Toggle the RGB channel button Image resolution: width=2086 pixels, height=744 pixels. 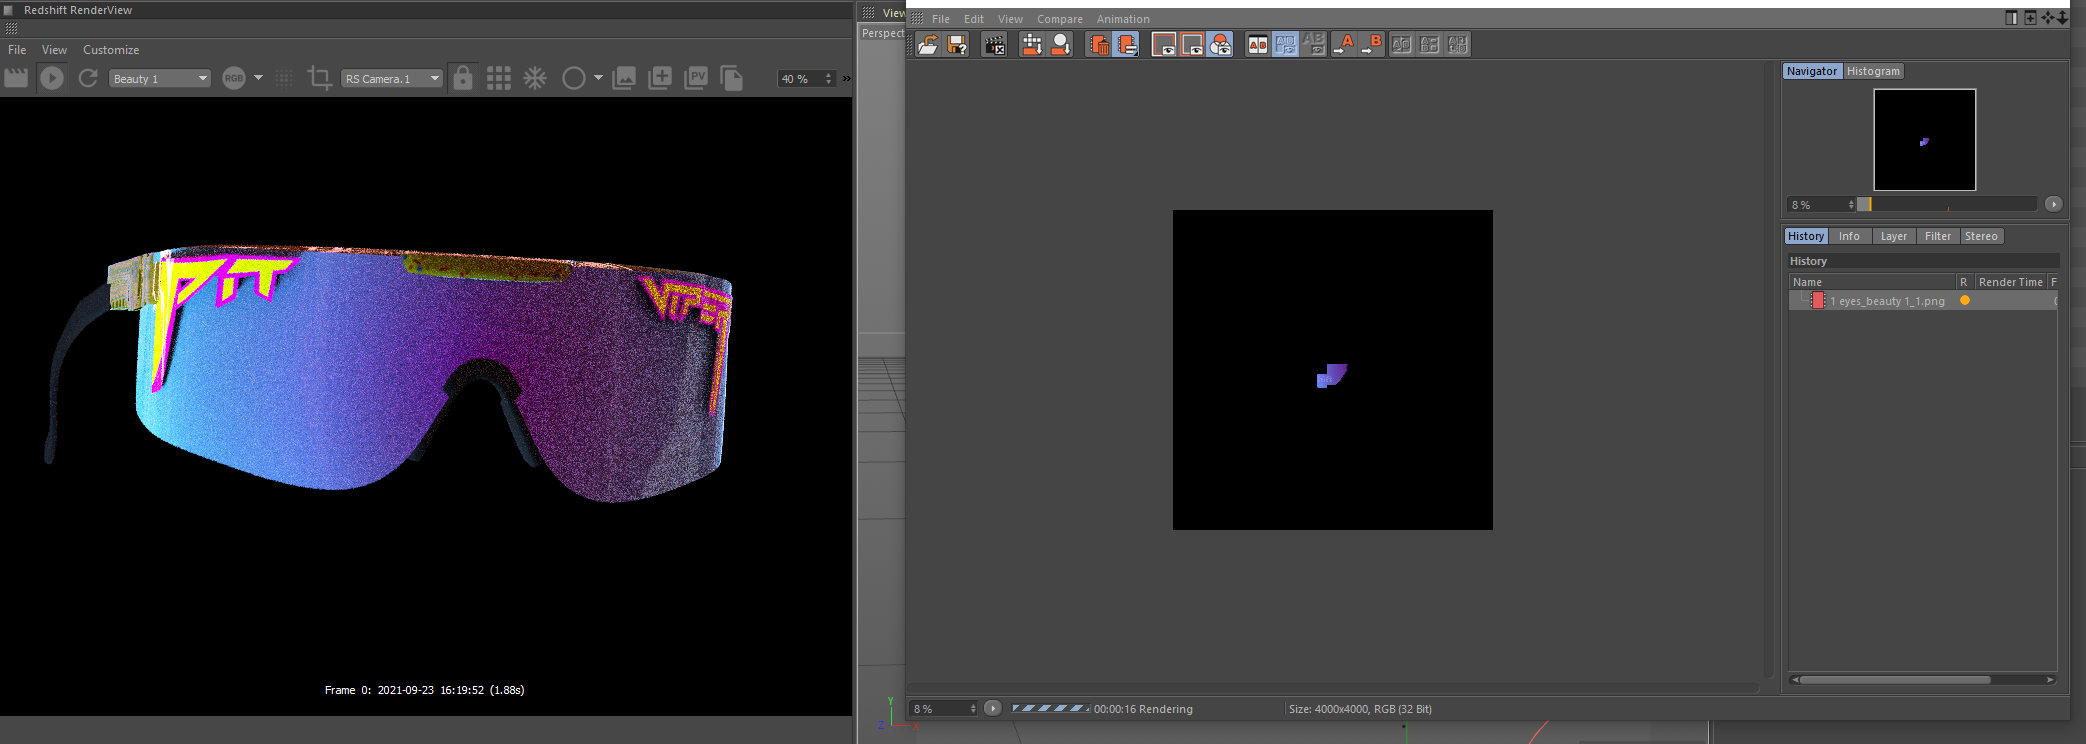click(234, 78)
